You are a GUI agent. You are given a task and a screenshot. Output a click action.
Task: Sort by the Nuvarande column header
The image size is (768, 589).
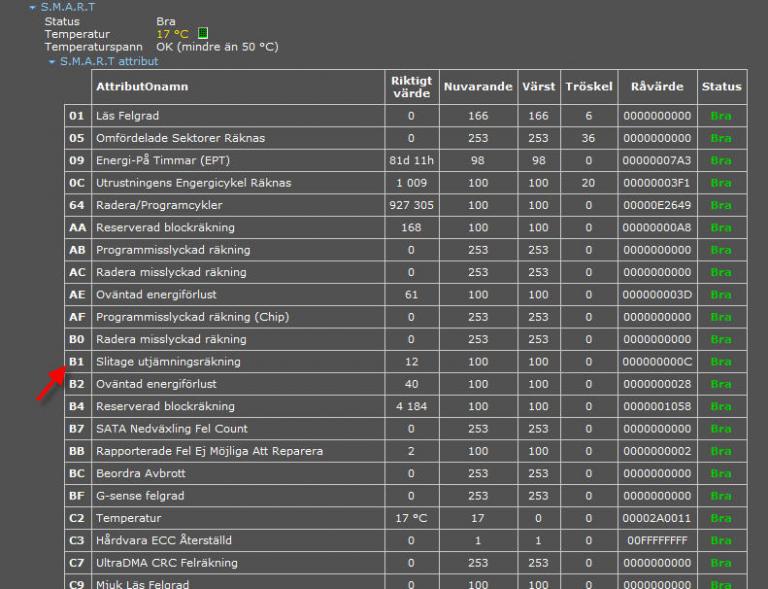tap(478, 87)
